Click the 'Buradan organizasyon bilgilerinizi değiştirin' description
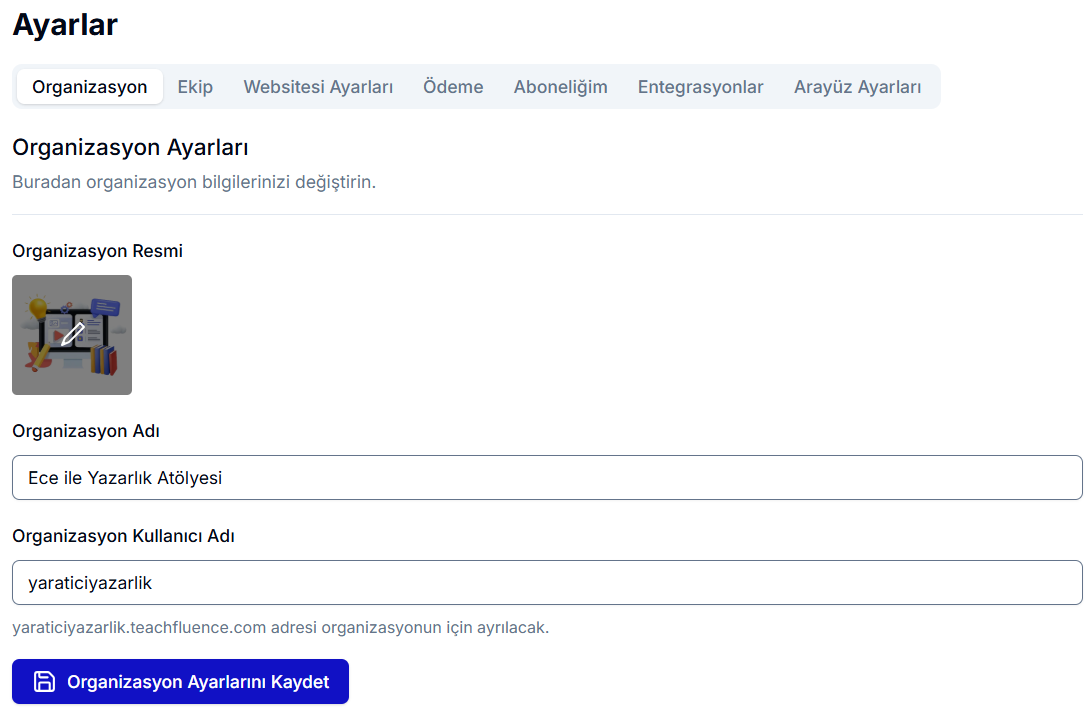The height and width of the screenshot is (722, 1089). click(194, 183)
